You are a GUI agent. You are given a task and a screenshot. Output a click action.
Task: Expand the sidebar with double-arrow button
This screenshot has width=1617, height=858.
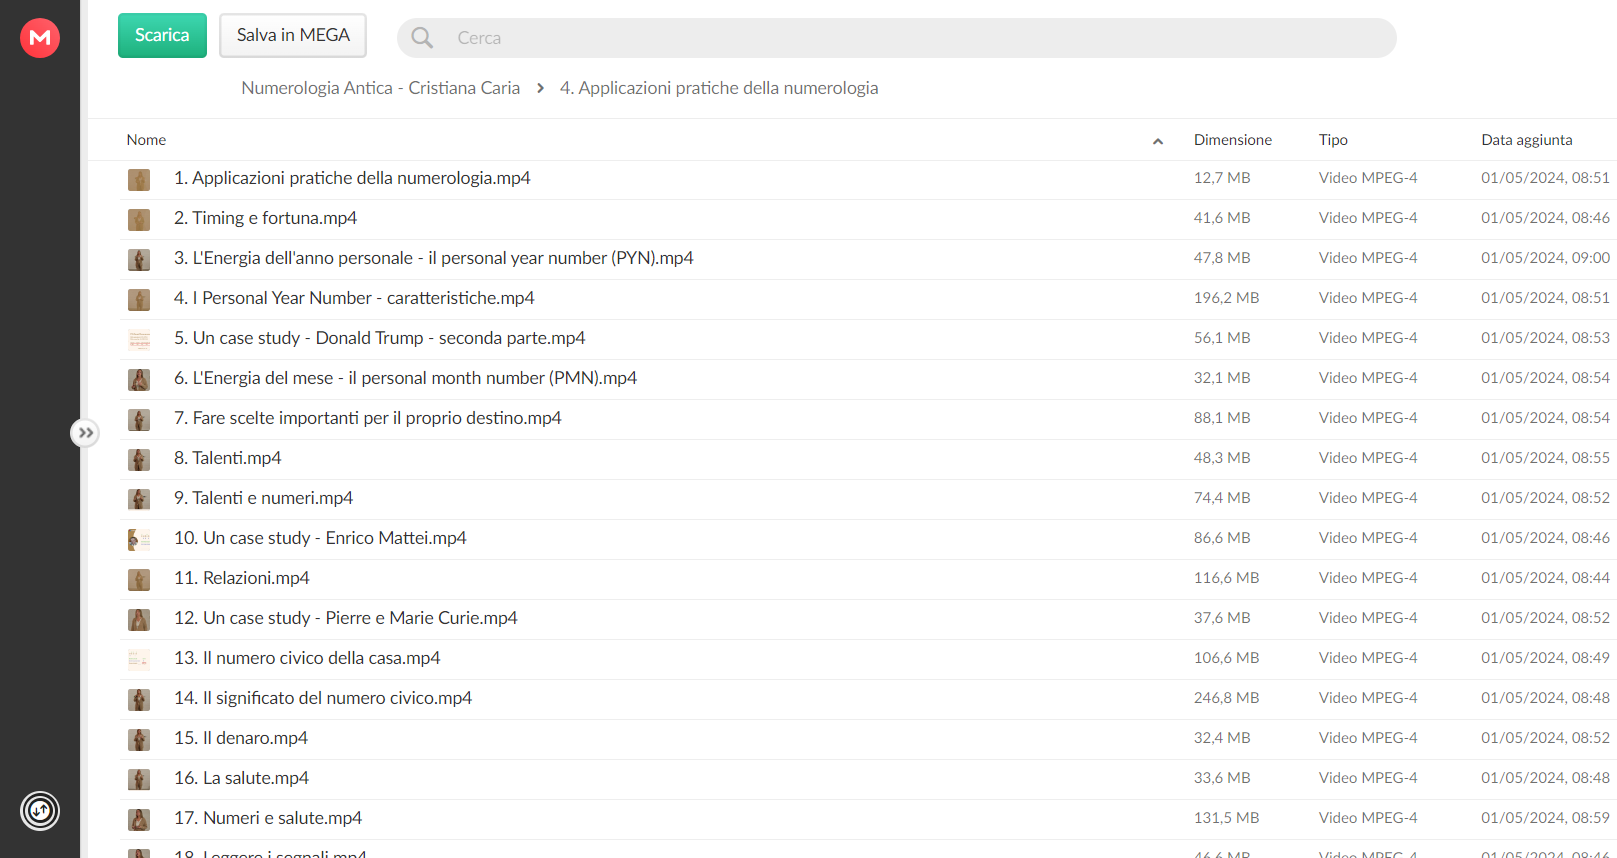tap(85, 433)
